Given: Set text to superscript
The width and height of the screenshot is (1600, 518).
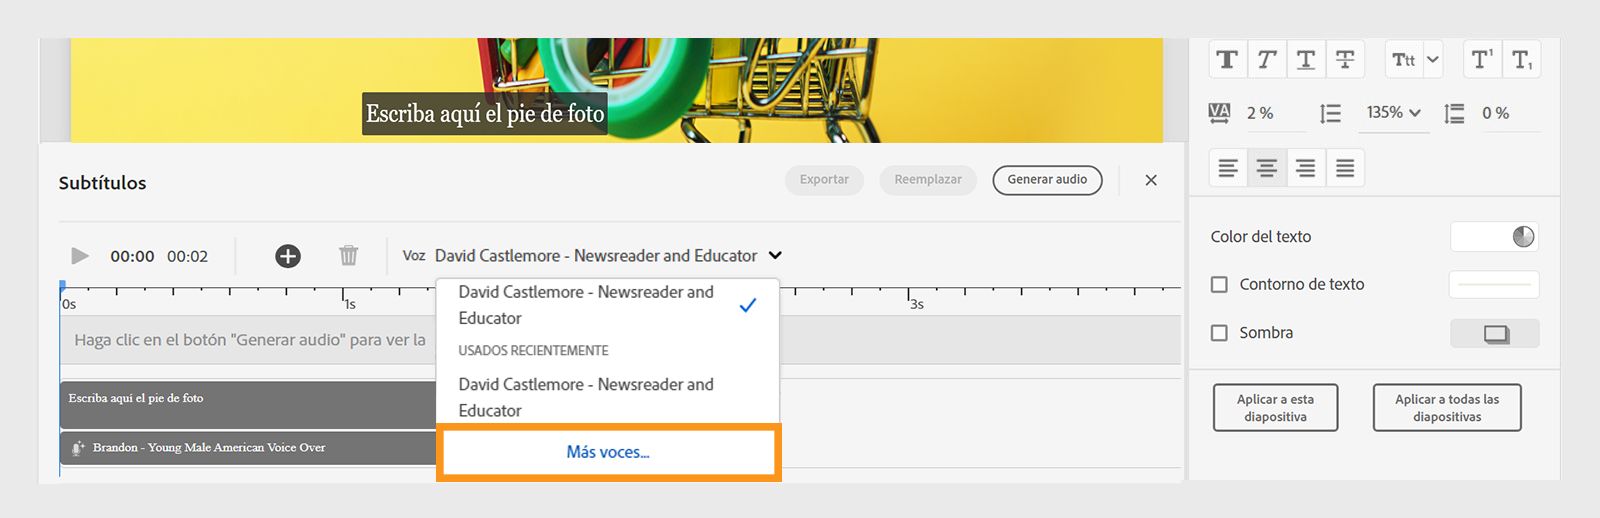Looking at the screenshot, I should (1482, 60).
